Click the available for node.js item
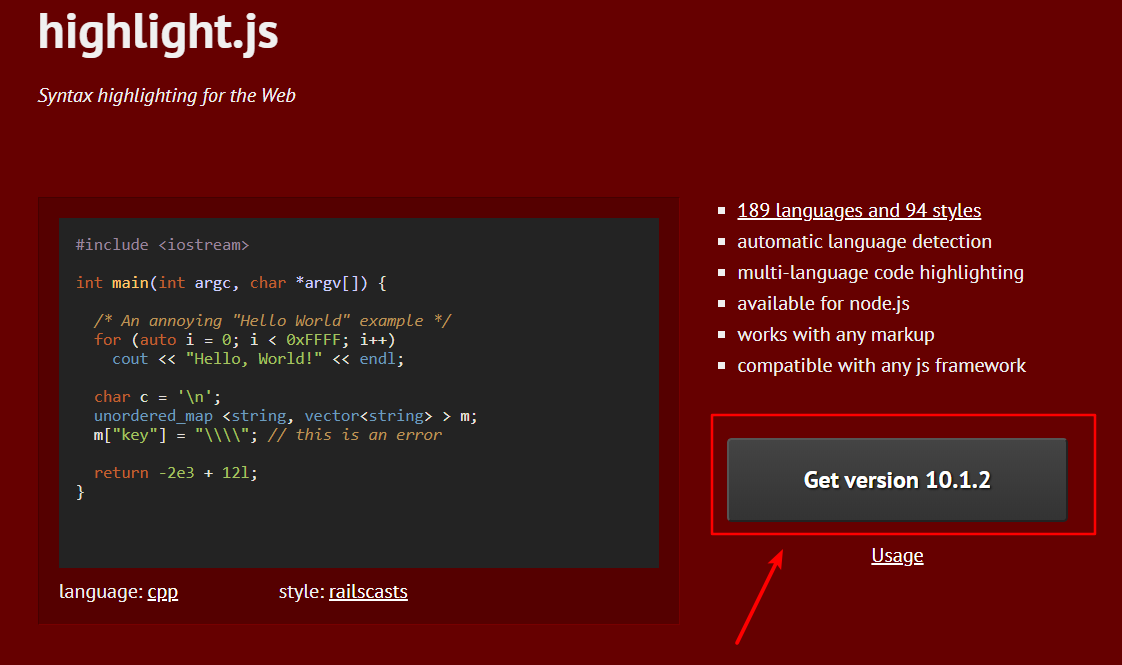 click(823, 304)
